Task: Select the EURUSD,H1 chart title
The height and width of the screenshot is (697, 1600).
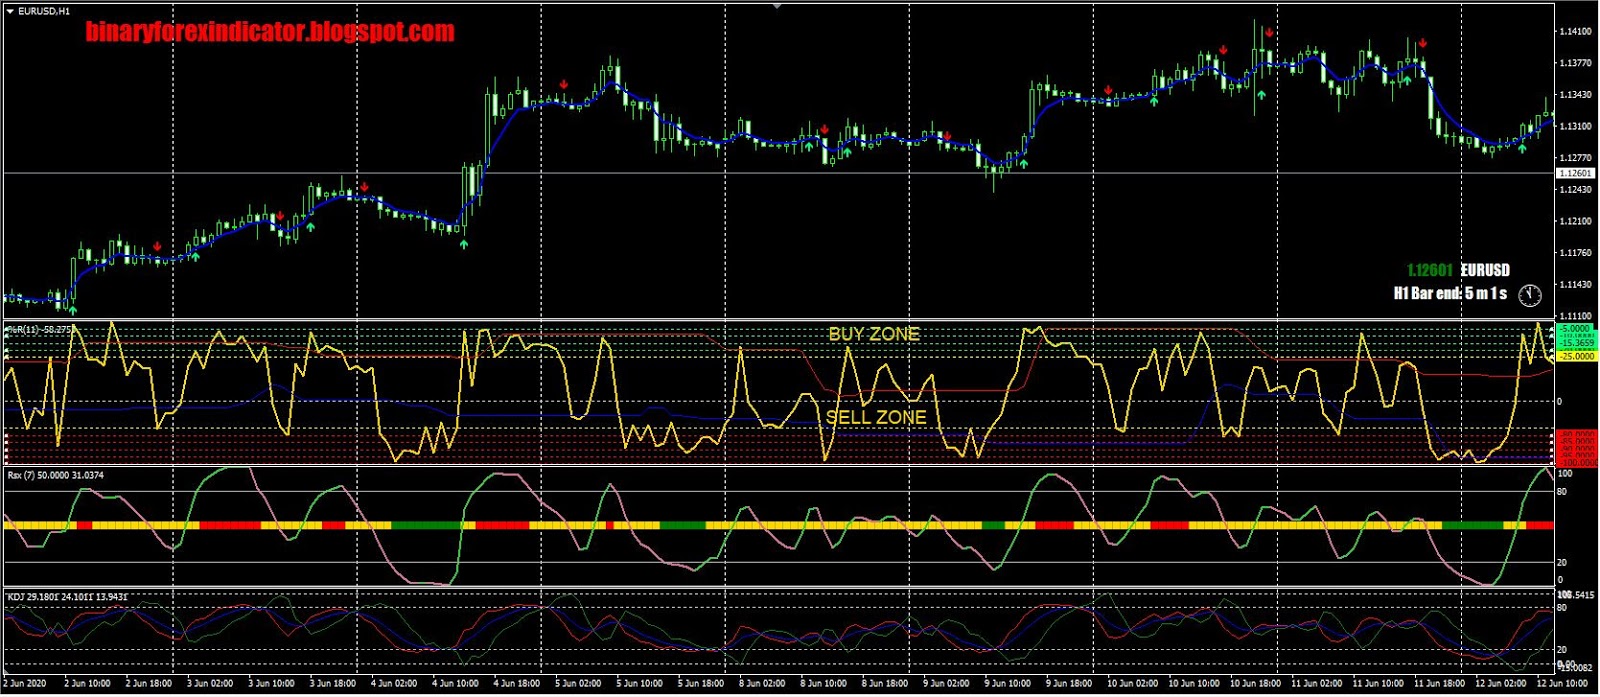Action: pos(44,11)
